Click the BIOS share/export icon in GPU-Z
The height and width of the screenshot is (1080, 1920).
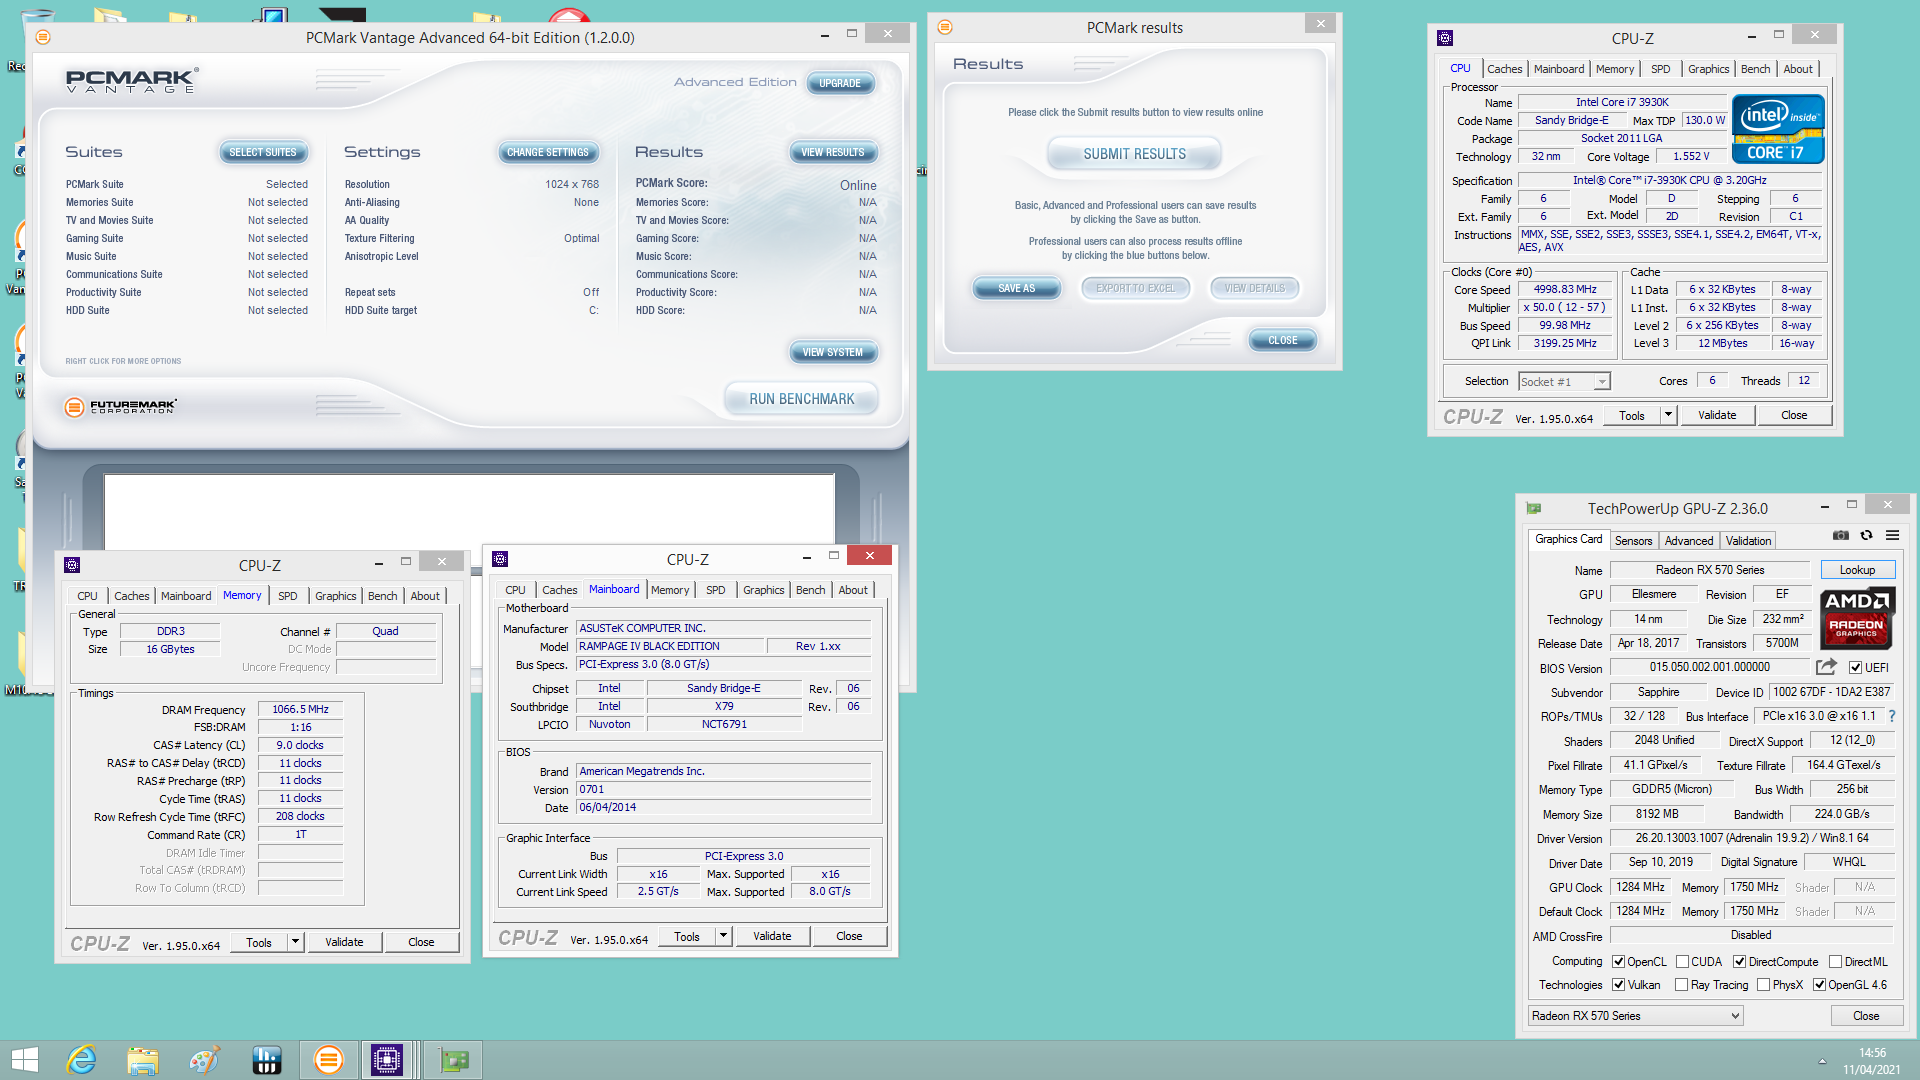[1827, 667]
